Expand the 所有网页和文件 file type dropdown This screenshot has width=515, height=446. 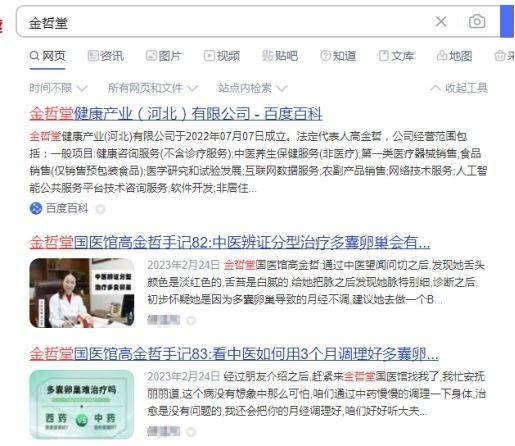[153, 88]
